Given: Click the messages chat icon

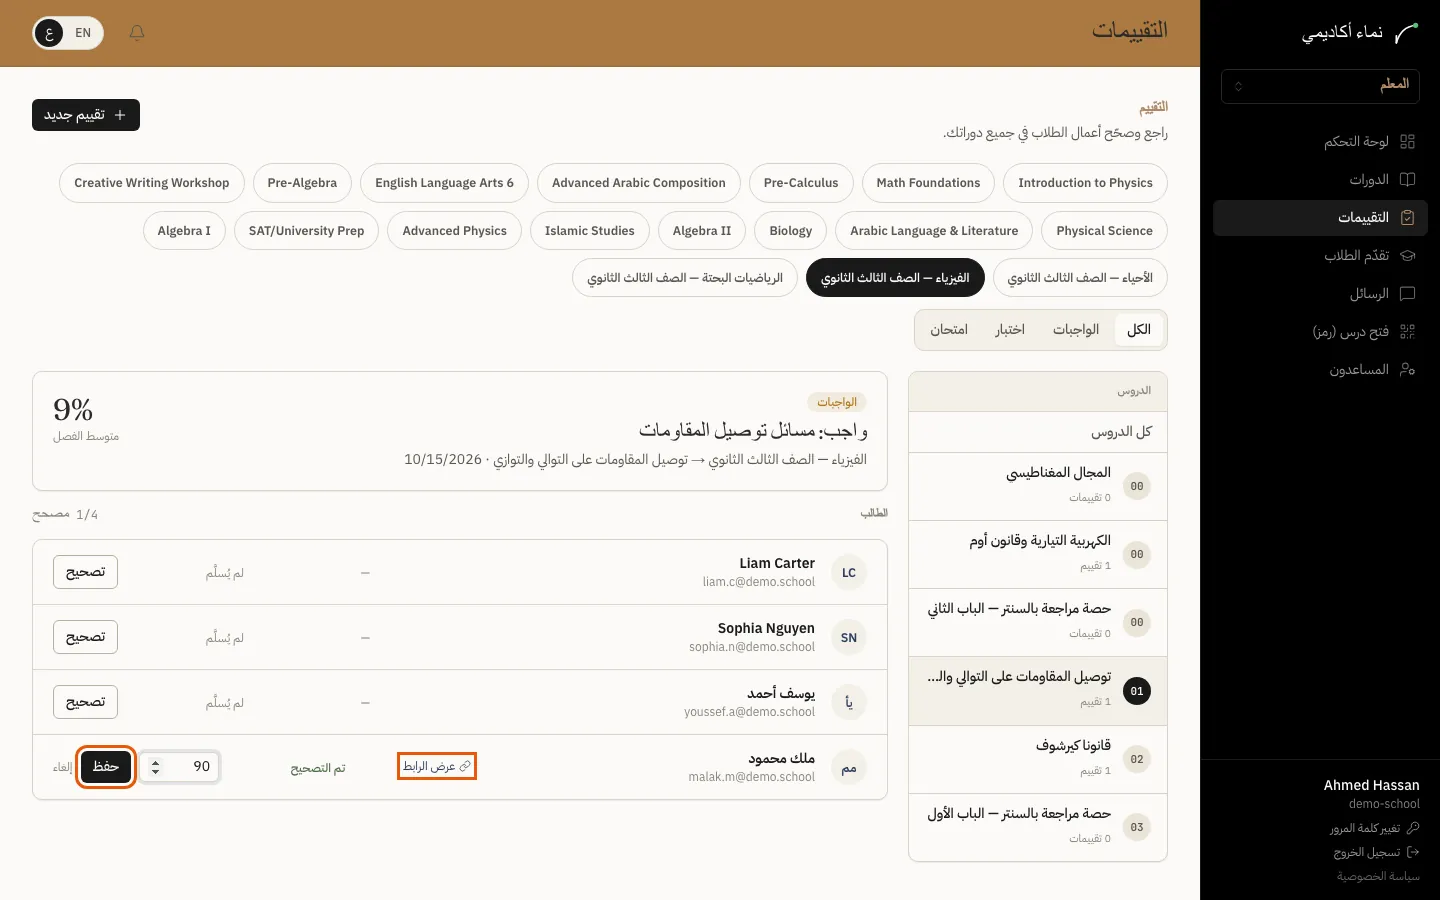Looking at the screenshot, I should point(1408,294).
